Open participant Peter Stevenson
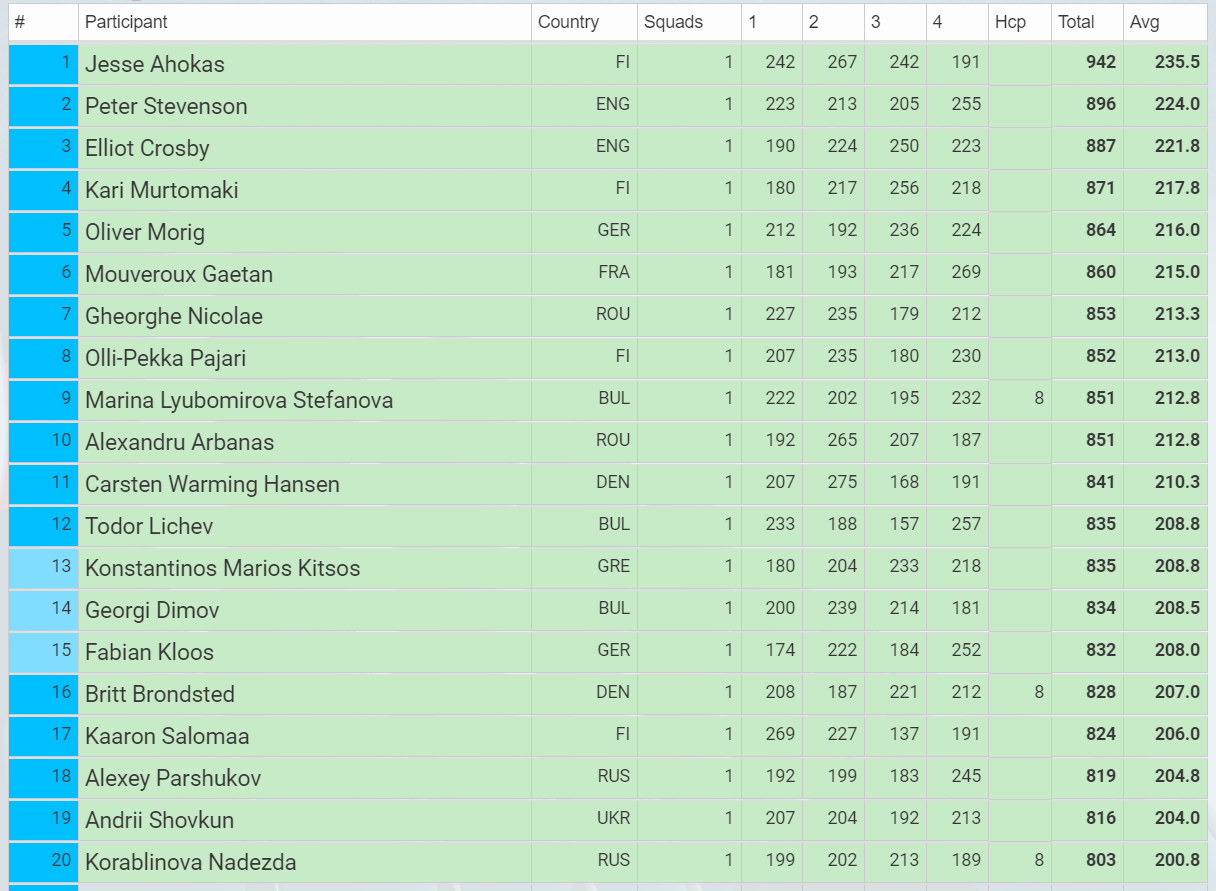Viewport: 1216px width, 891px height. click(166, 106)
